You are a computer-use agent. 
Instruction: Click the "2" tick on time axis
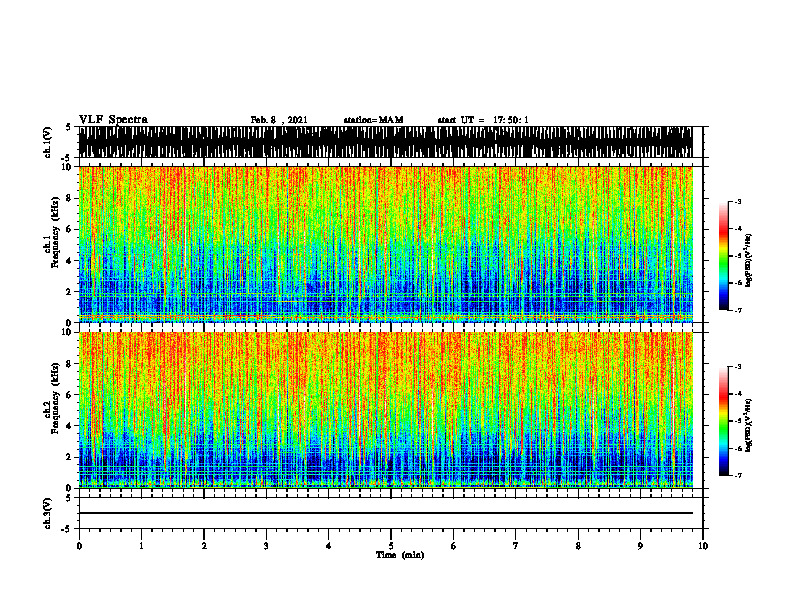tap(204, 546)
